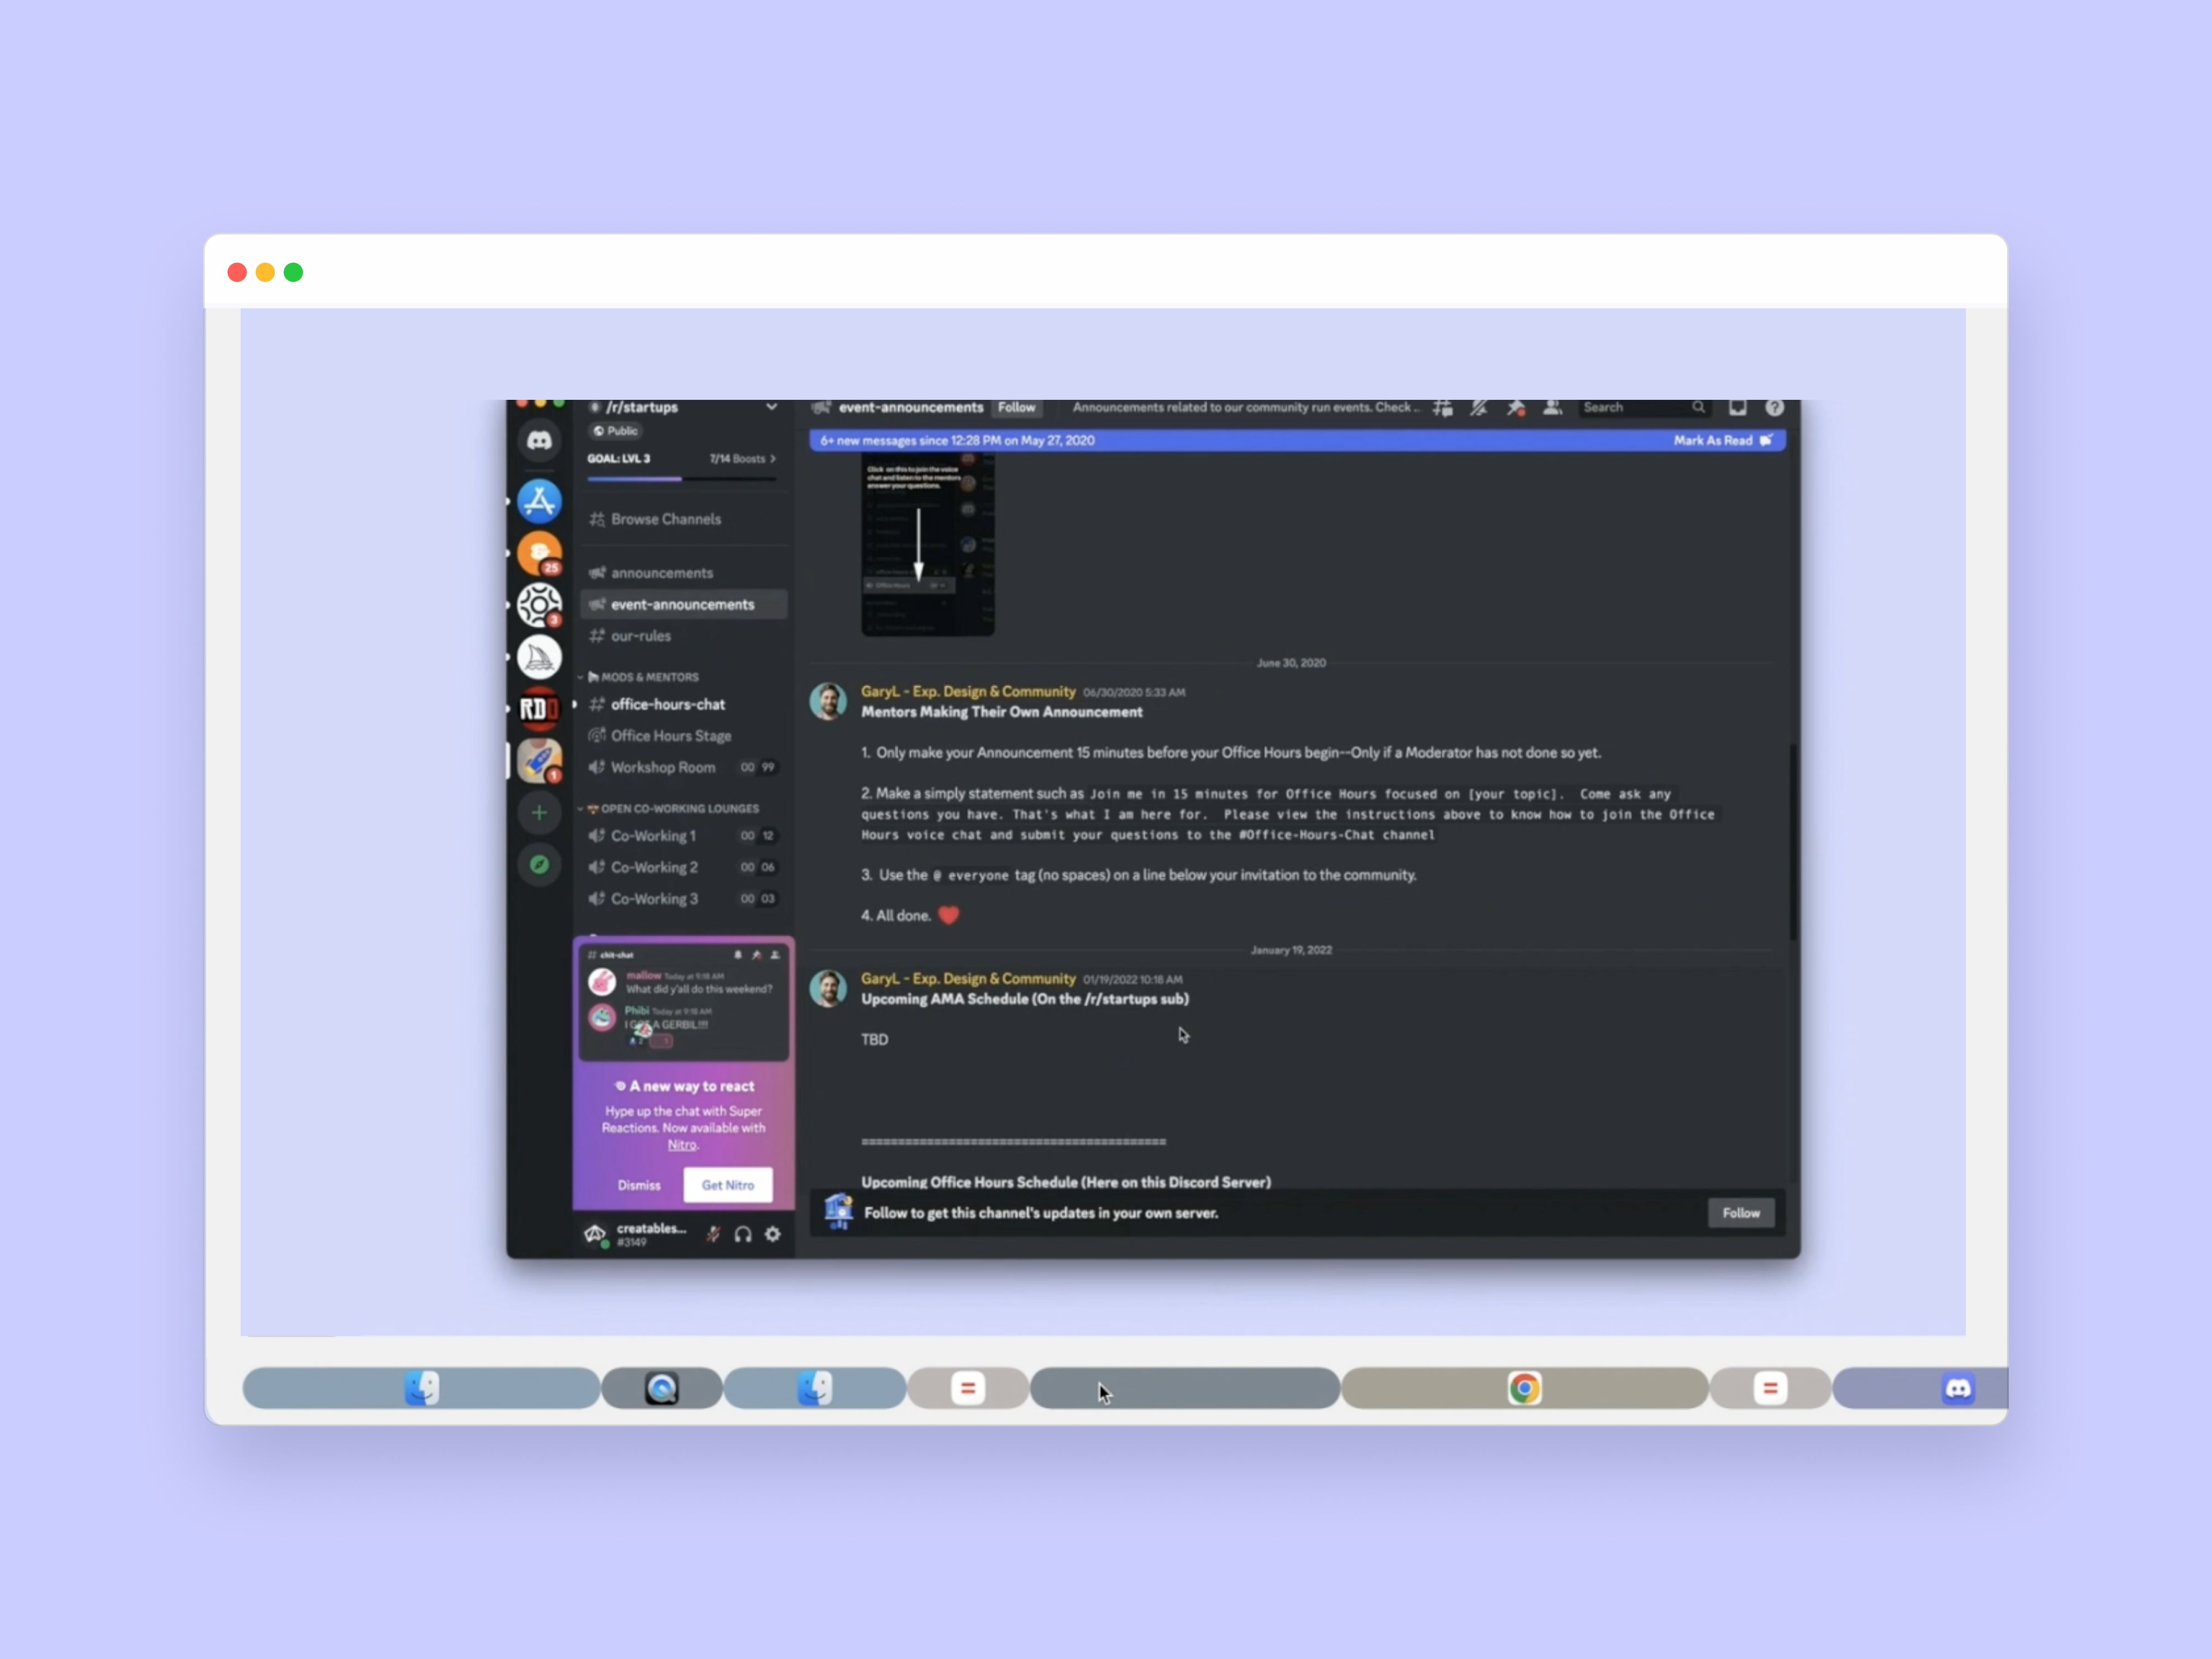Select the rocket /r/startups server icon
This screenshot has height=1659, width=2212.
[x=539, y=761]
